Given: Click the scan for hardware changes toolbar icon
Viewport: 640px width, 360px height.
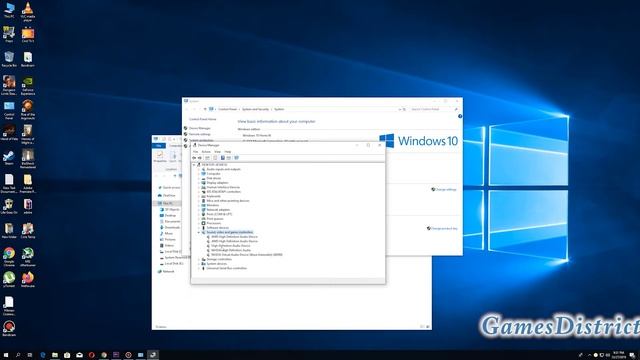Looking at the screenshot, I should tap(236, 158).
